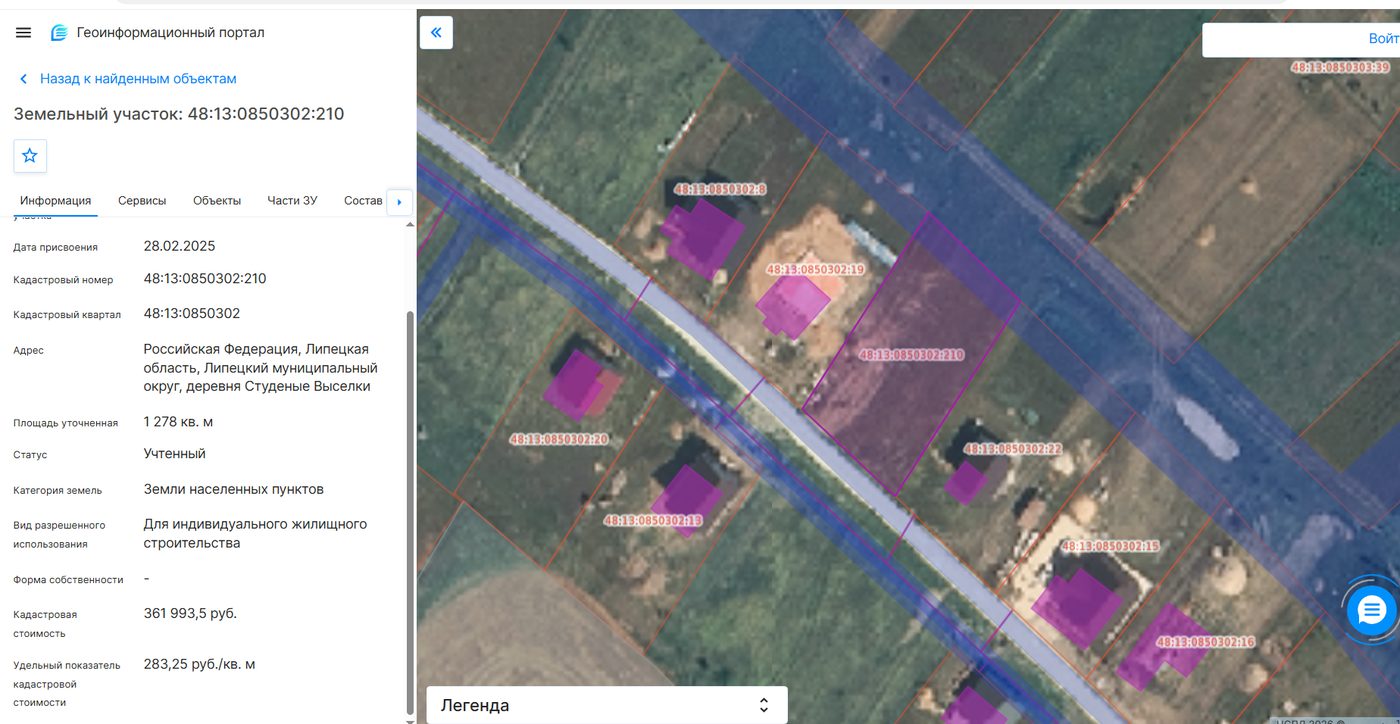Go back via Назад к найденным объектам
This screenshot has height=724, width=1400.
138,79
